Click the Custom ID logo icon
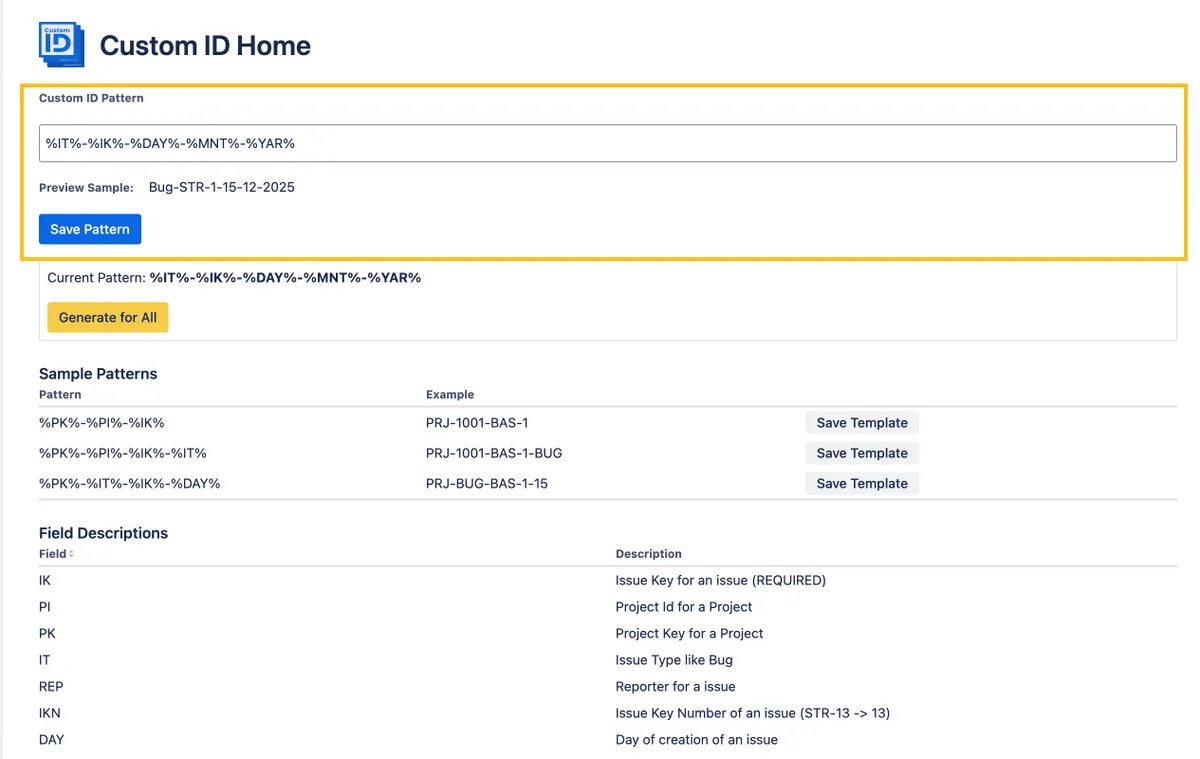This screenshot has height=759, width=1200. [x=61, y=45]
